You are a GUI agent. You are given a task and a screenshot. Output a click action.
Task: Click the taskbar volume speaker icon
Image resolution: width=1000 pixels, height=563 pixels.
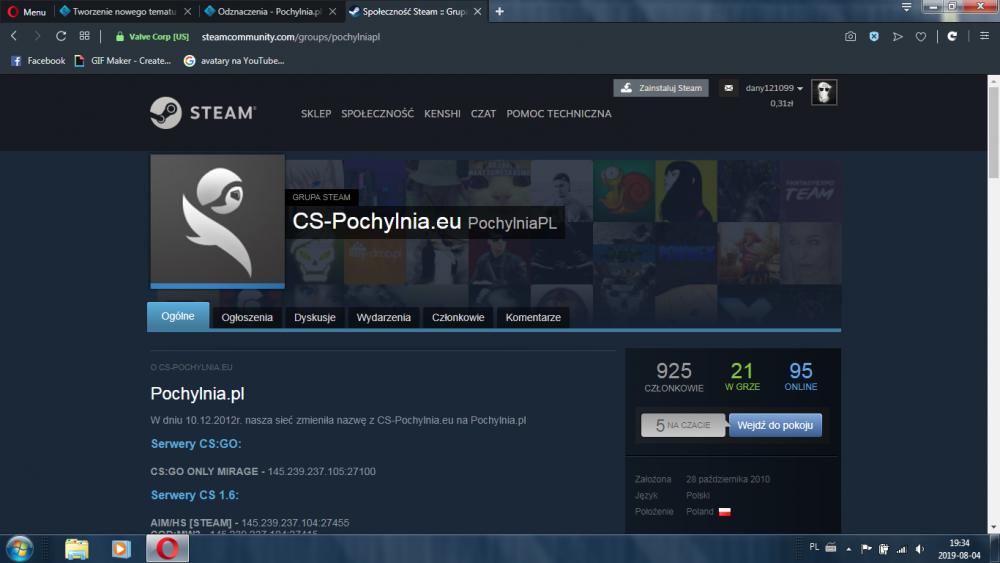coord(901,548)
